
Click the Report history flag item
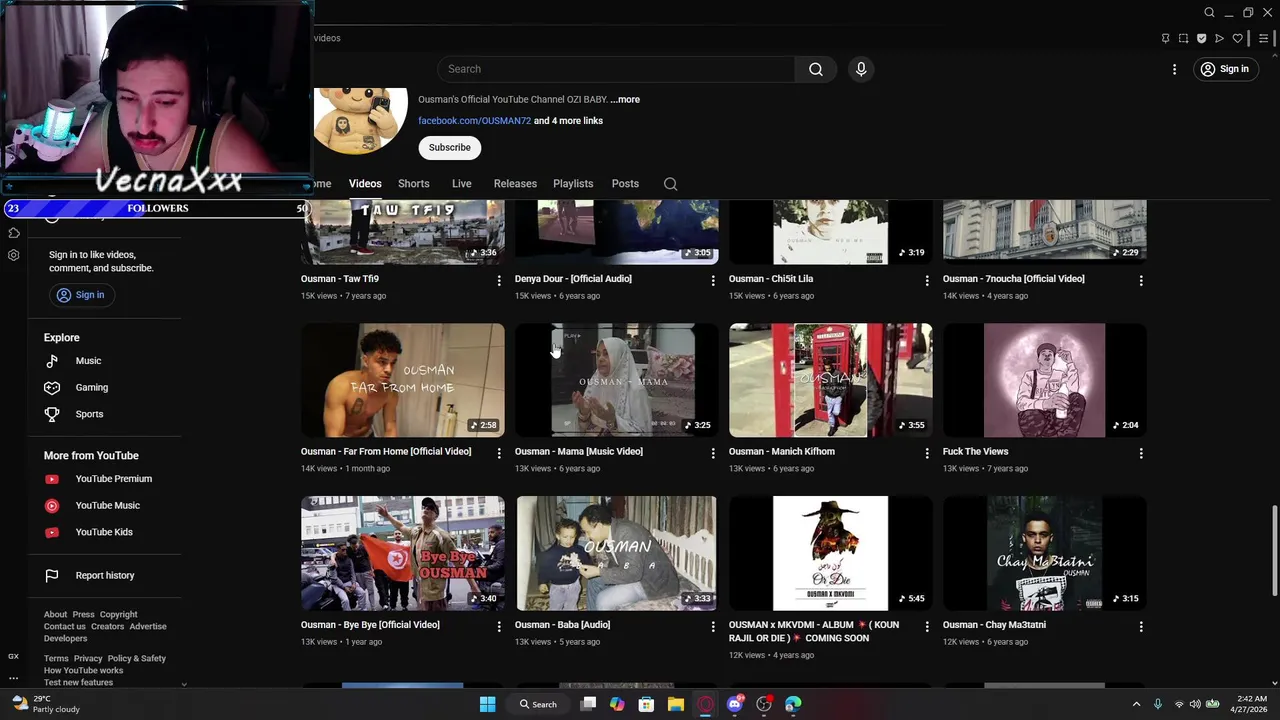tap(105, 576)
